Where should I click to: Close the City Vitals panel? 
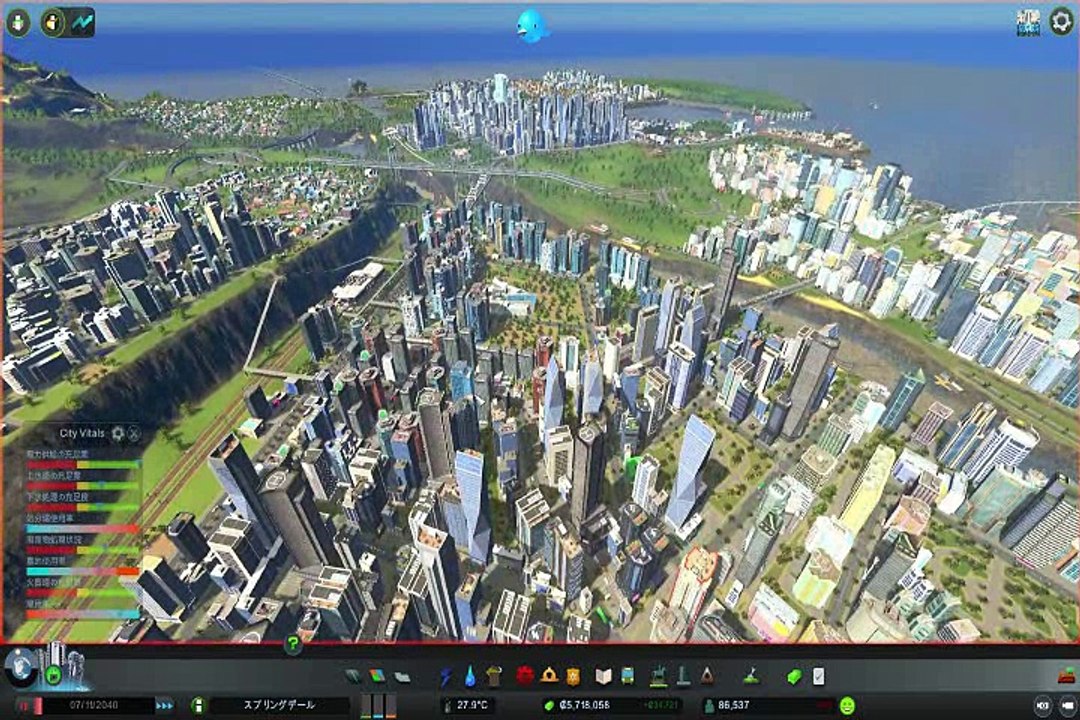coord(134,433)
